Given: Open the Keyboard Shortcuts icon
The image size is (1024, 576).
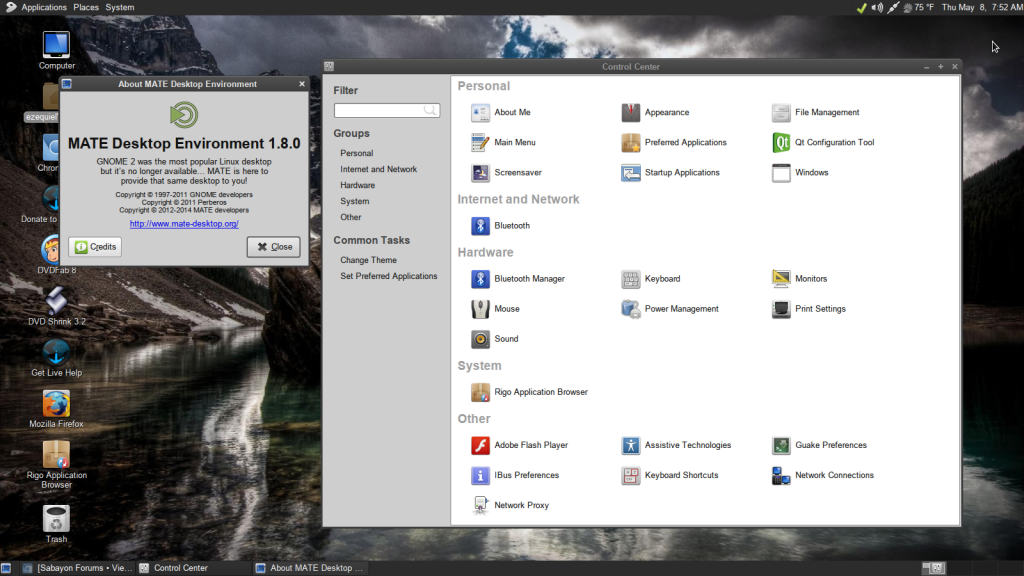Looking at the screenshot, I should (x=630, y=475).
